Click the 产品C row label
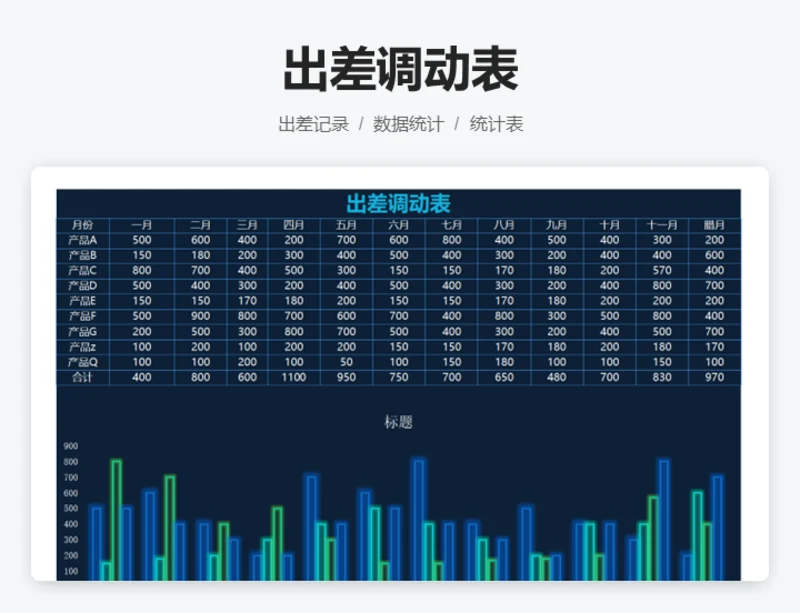 (83, 271)
